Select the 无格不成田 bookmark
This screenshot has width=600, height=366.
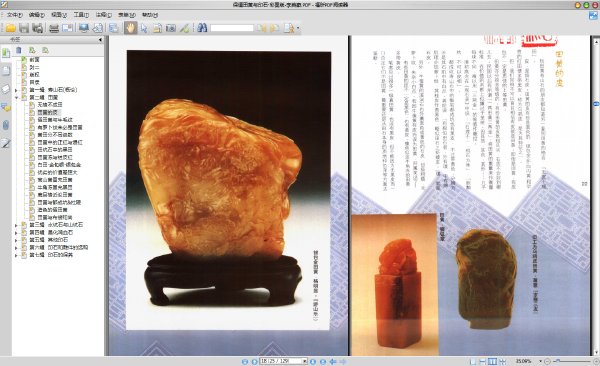coord(50,105)
